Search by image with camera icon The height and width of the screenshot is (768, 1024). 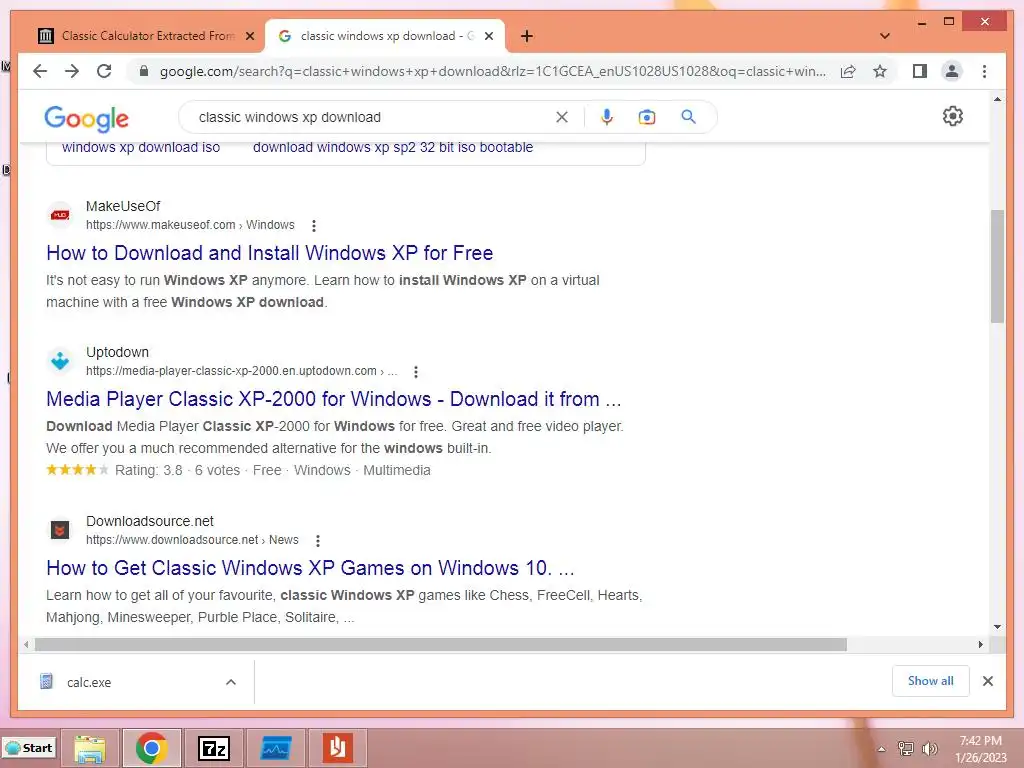pos(647,117)
